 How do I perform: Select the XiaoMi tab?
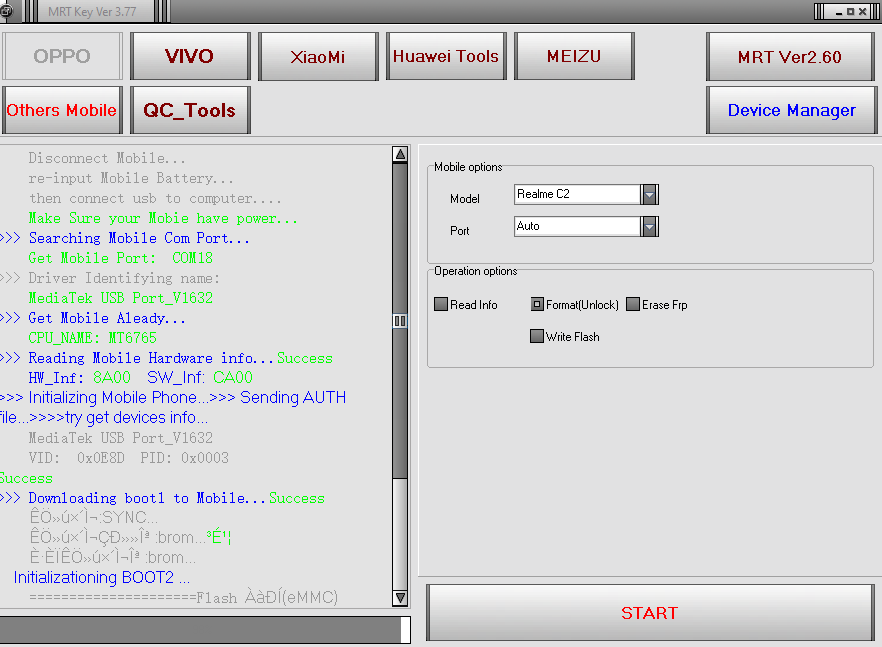pos(318,56)
